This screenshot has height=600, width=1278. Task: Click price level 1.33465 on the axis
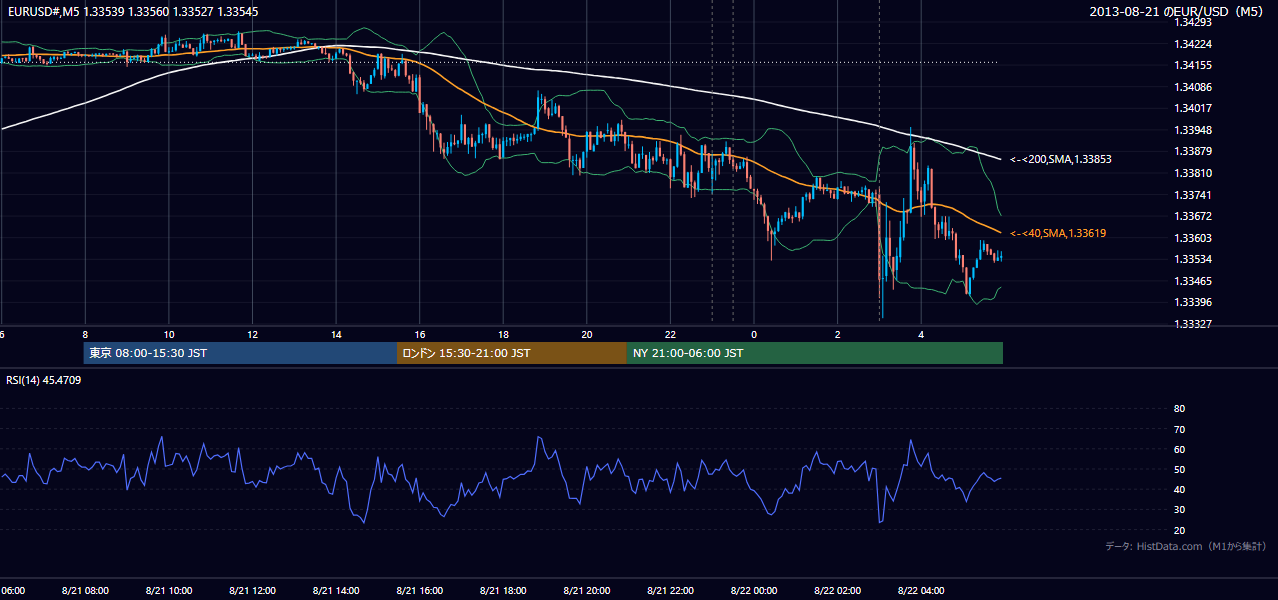point(1194,281)
